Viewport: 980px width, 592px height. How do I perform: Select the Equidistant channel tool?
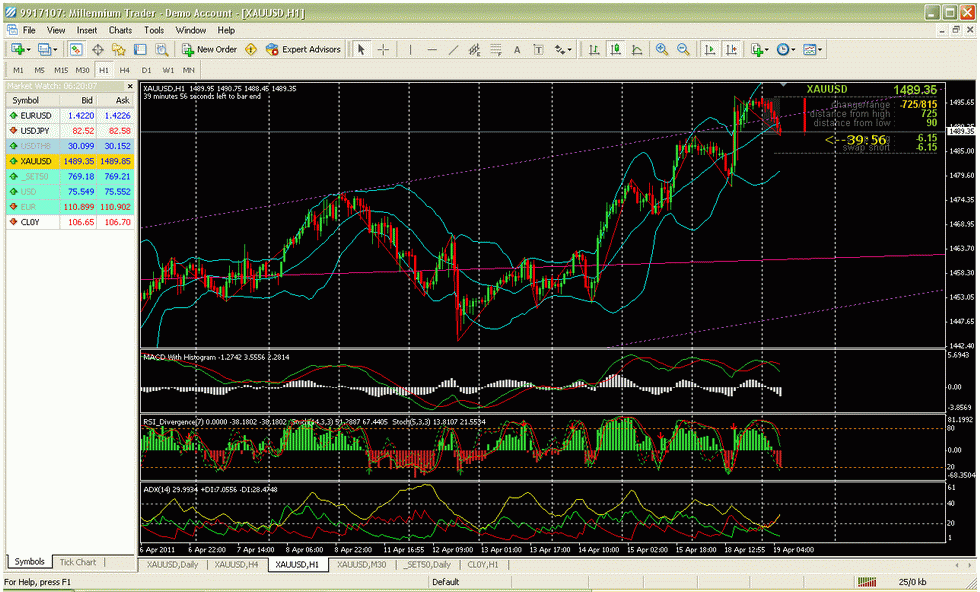(474, 49)
